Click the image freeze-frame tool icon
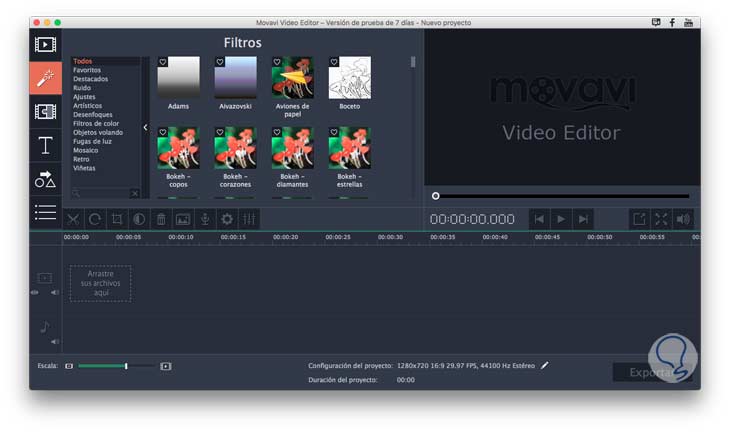730x432 pixels. coord(183,219)
